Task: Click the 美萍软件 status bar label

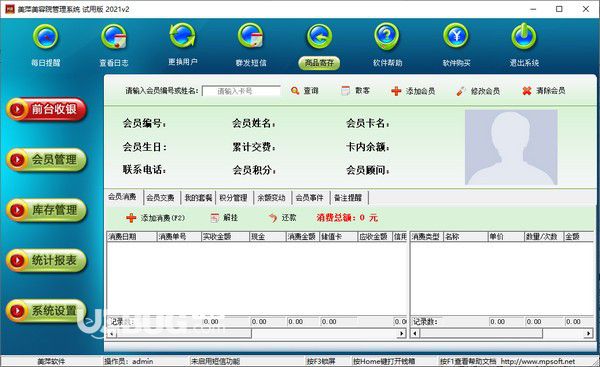Action: [51, 361]
